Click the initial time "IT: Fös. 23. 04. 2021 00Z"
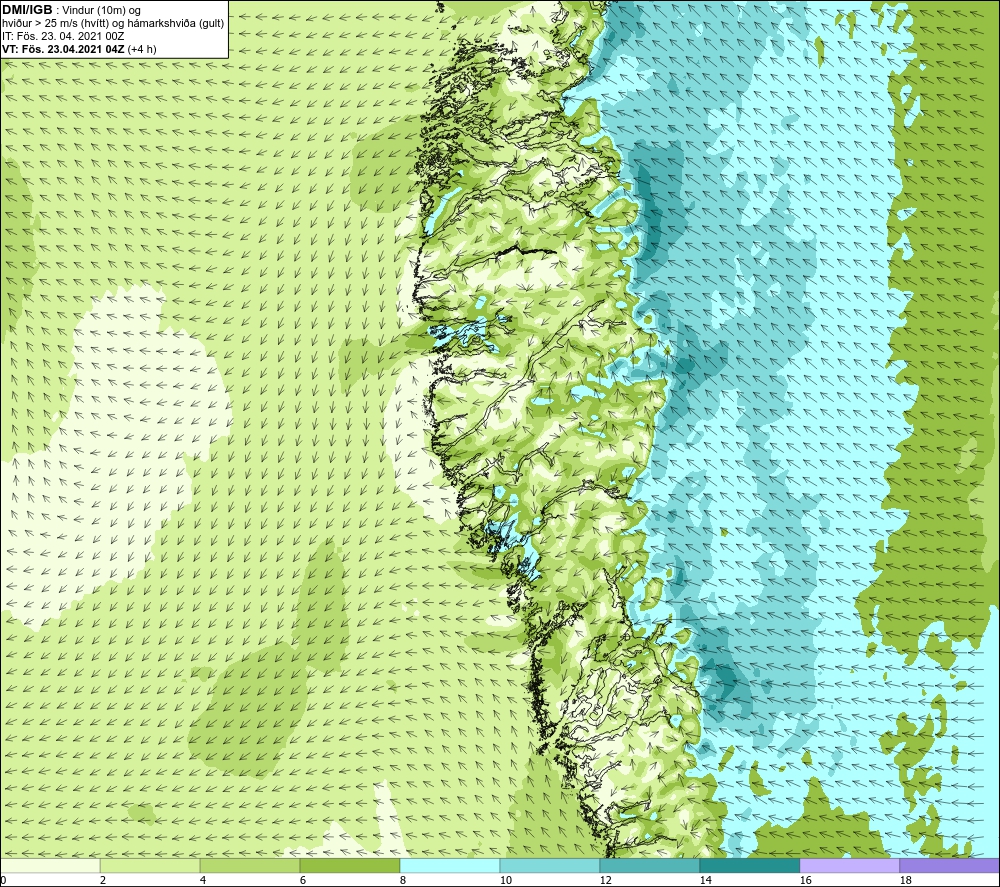1000x887 pixels. (63, 36)
